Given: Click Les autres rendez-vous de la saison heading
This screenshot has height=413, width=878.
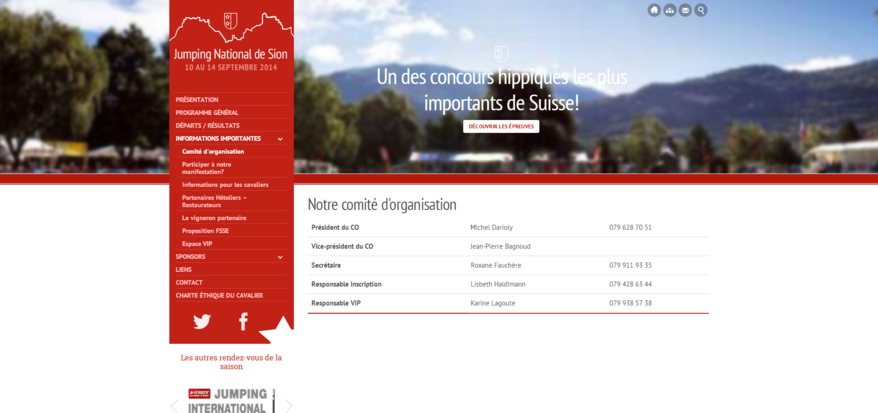Looking at the screenshot, I should [231, 362].
